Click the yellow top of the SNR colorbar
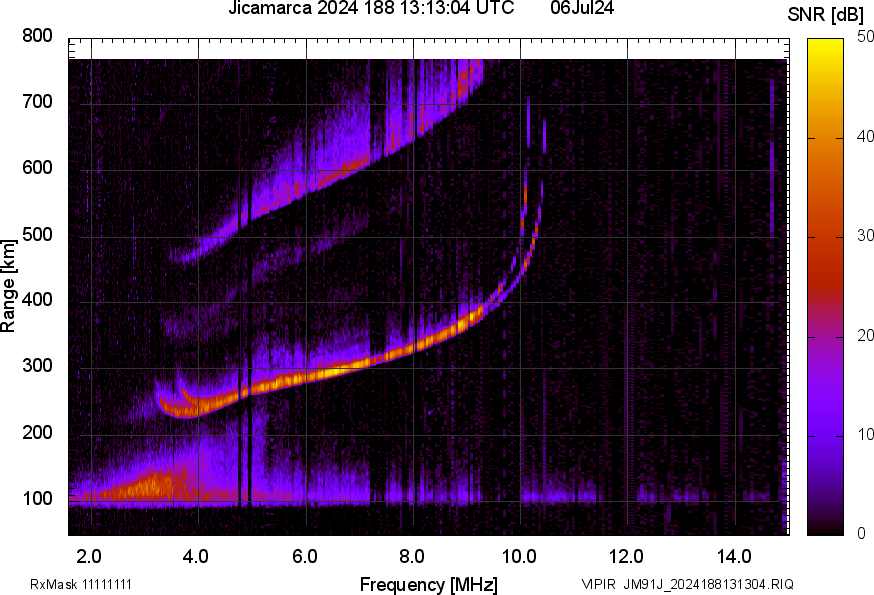 (x=827, y=43)
